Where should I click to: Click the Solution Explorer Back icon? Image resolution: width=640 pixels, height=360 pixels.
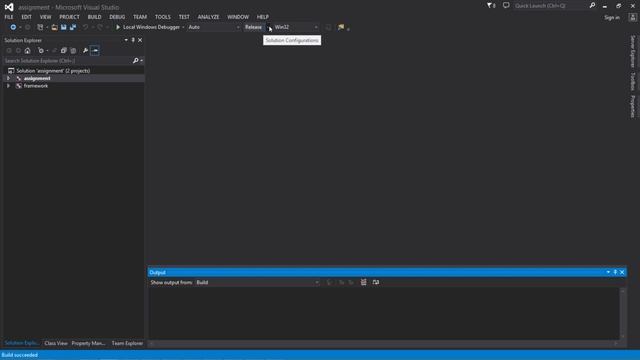coord(9,51)
